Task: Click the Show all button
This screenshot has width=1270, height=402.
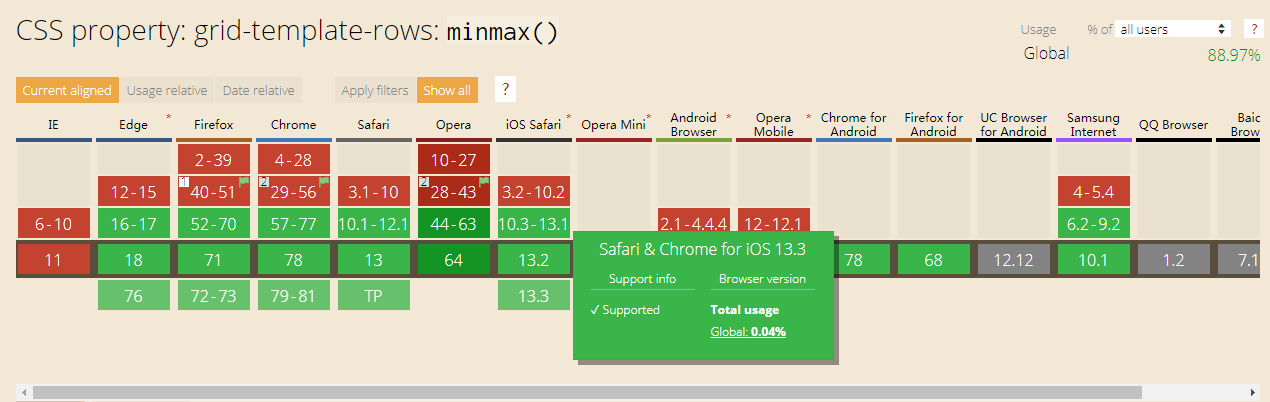Action: point(447,90)
